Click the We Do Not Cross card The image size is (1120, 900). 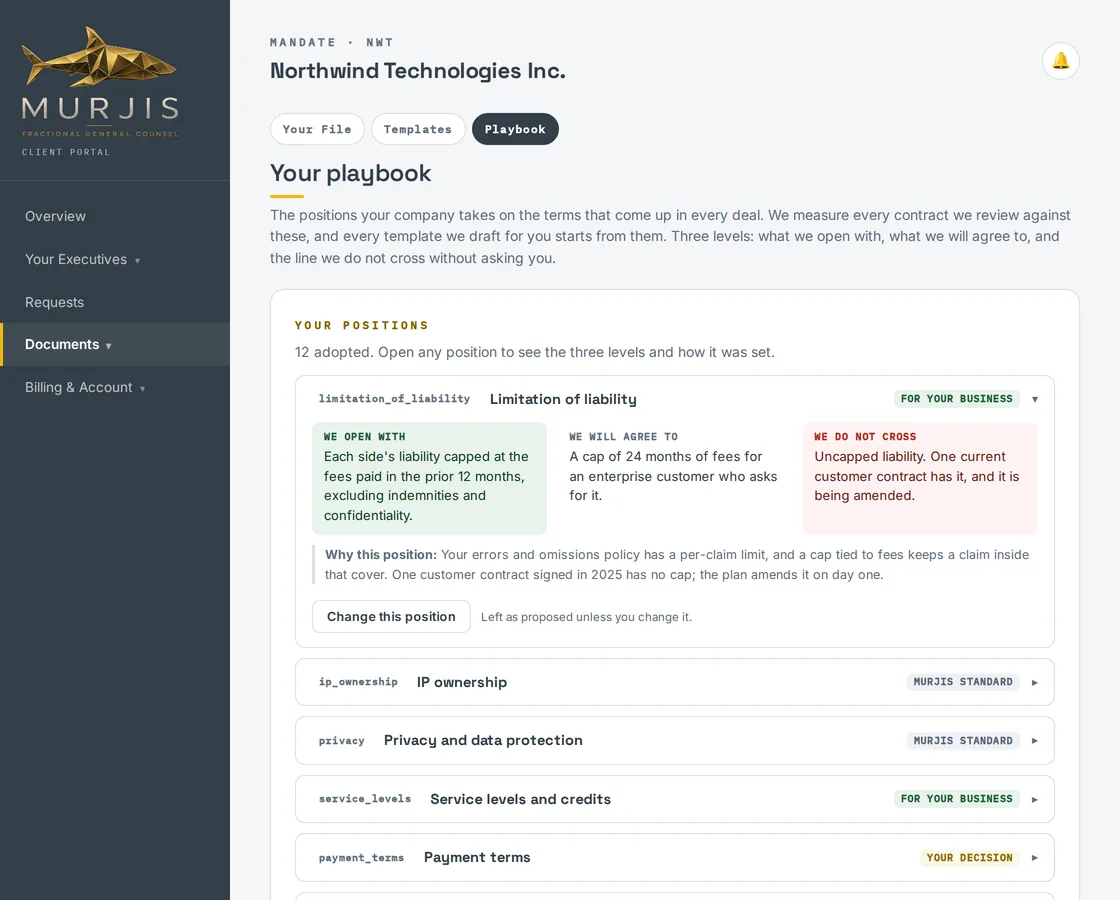click(920, 479)
